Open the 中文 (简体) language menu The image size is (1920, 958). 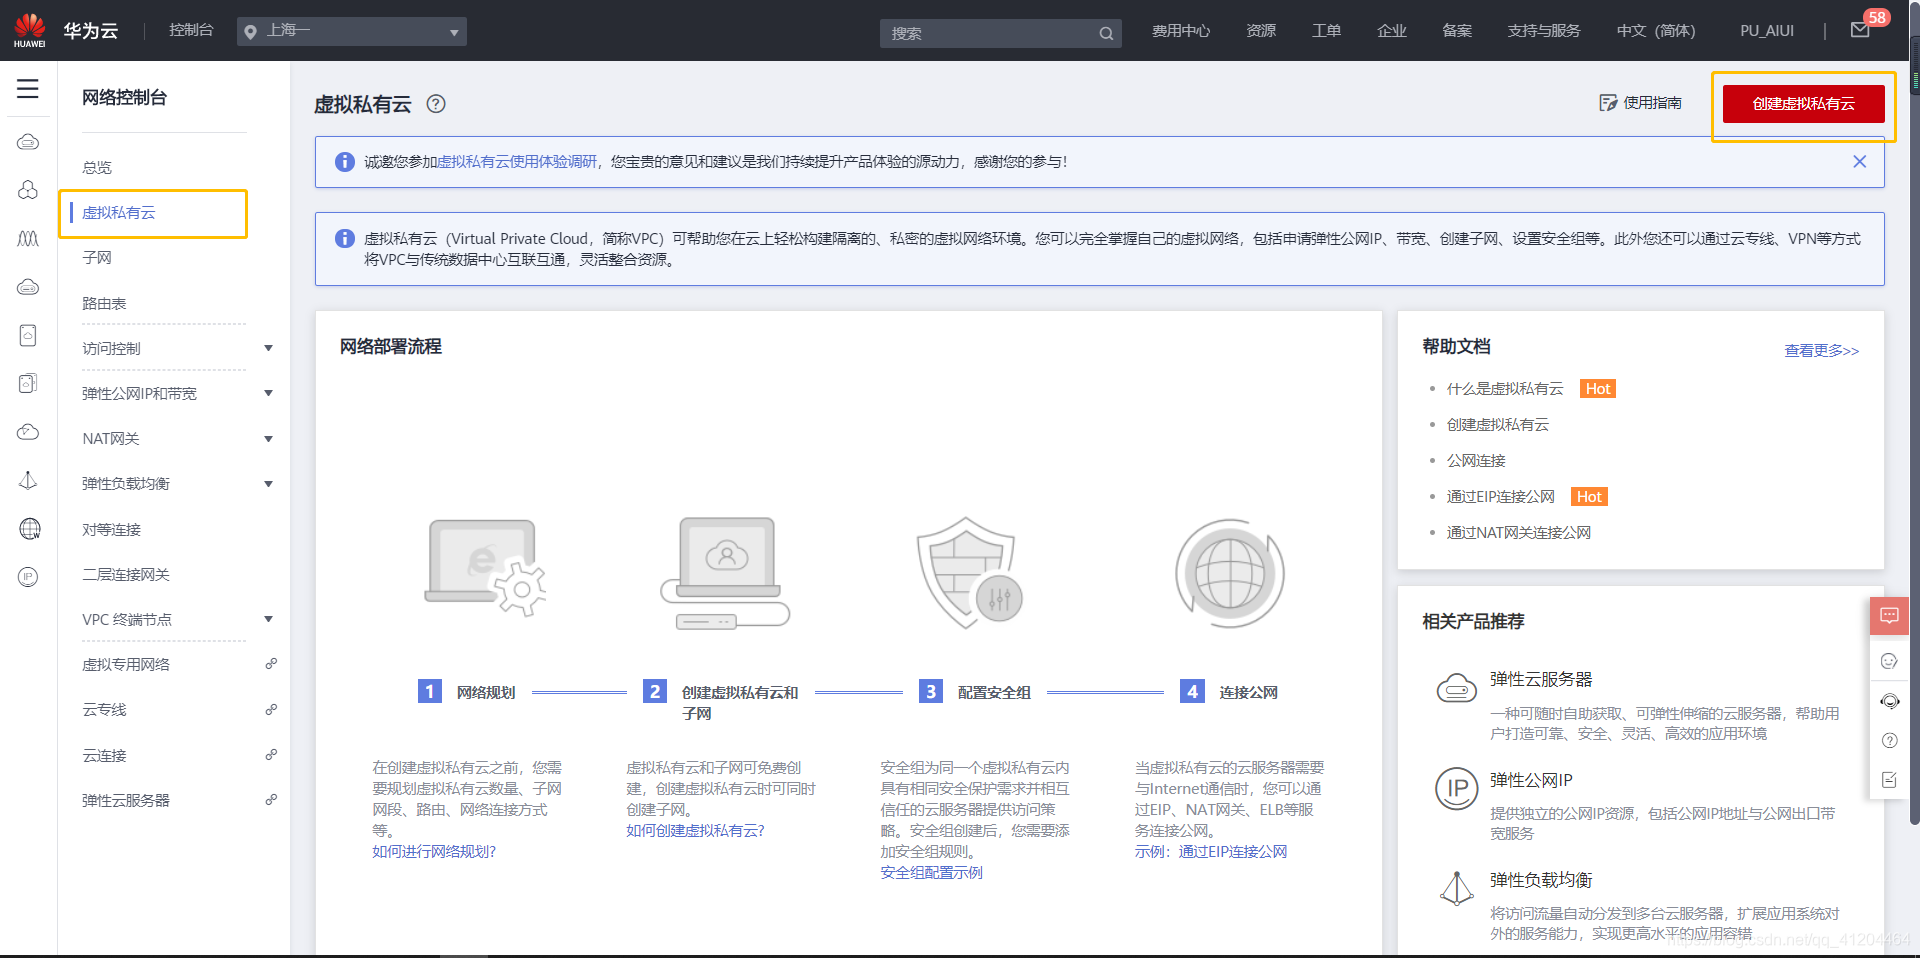tap(1656, 31)
